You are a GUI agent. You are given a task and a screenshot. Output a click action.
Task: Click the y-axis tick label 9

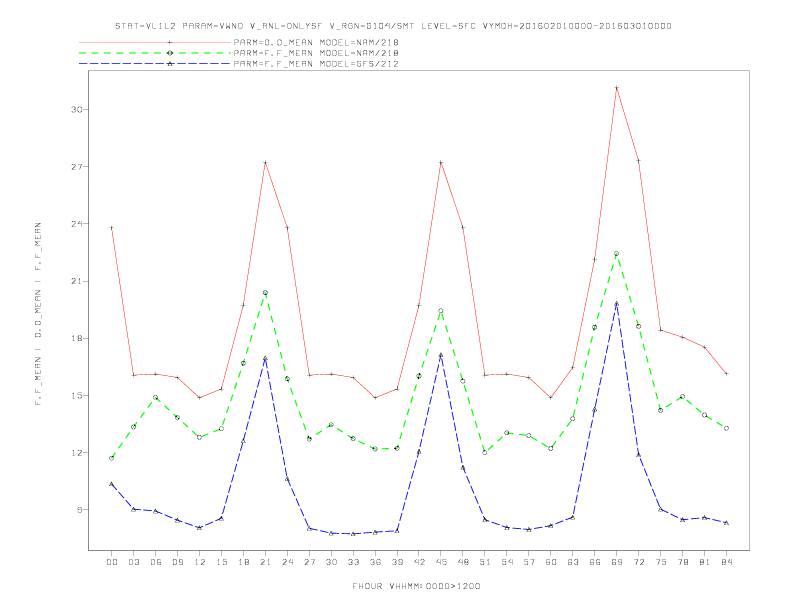(x=79, y=509)
